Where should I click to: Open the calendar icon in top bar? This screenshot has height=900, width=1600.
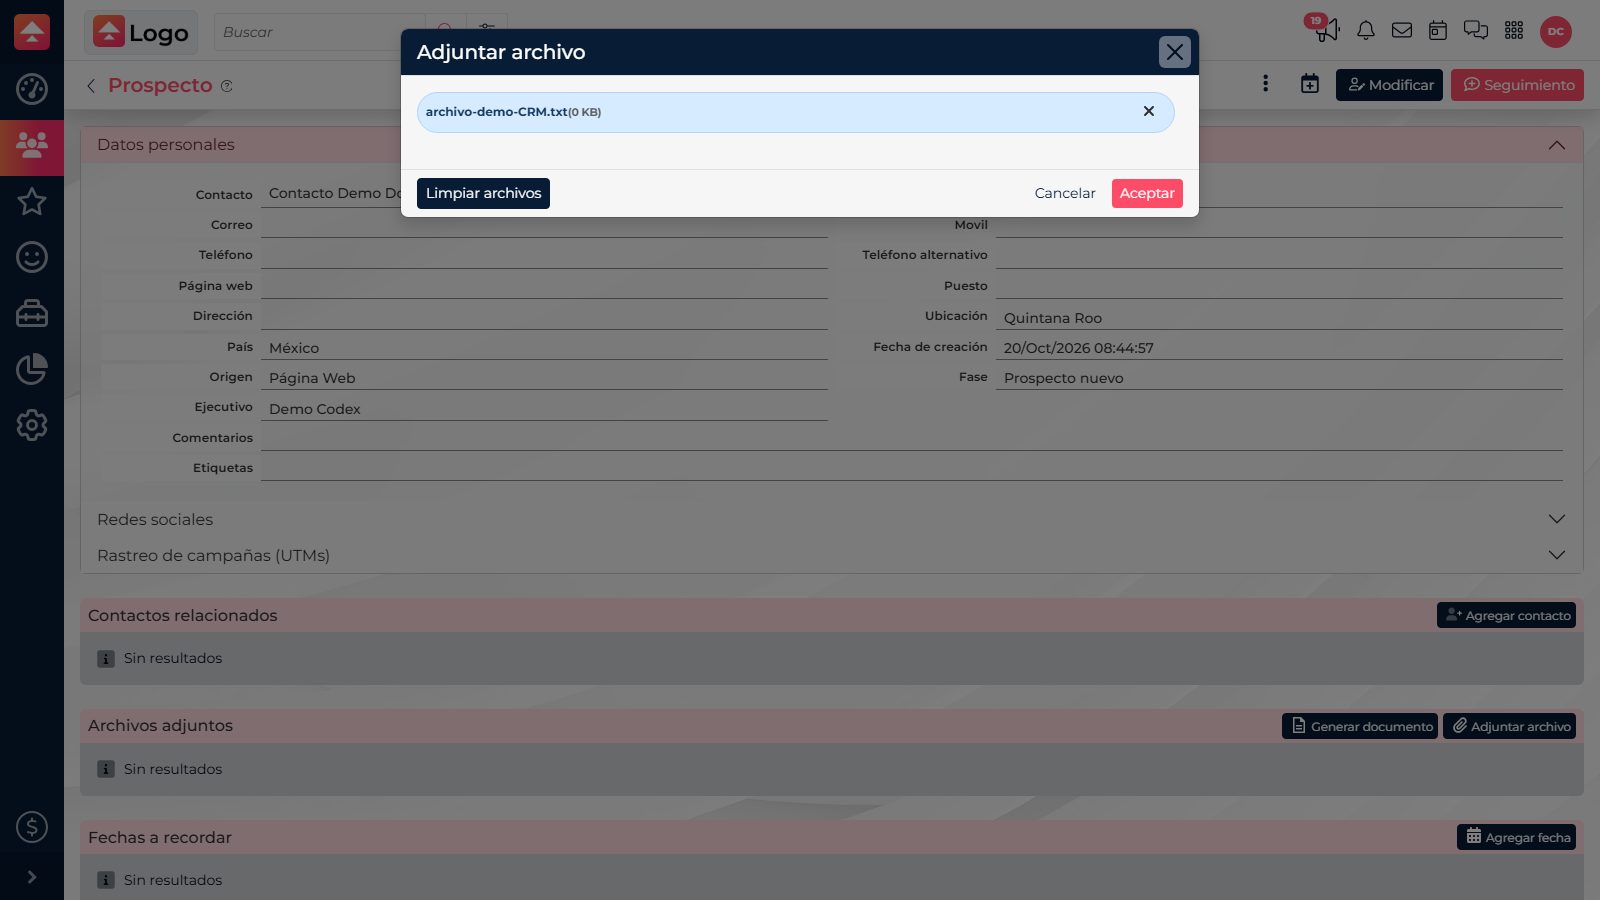1438,30
